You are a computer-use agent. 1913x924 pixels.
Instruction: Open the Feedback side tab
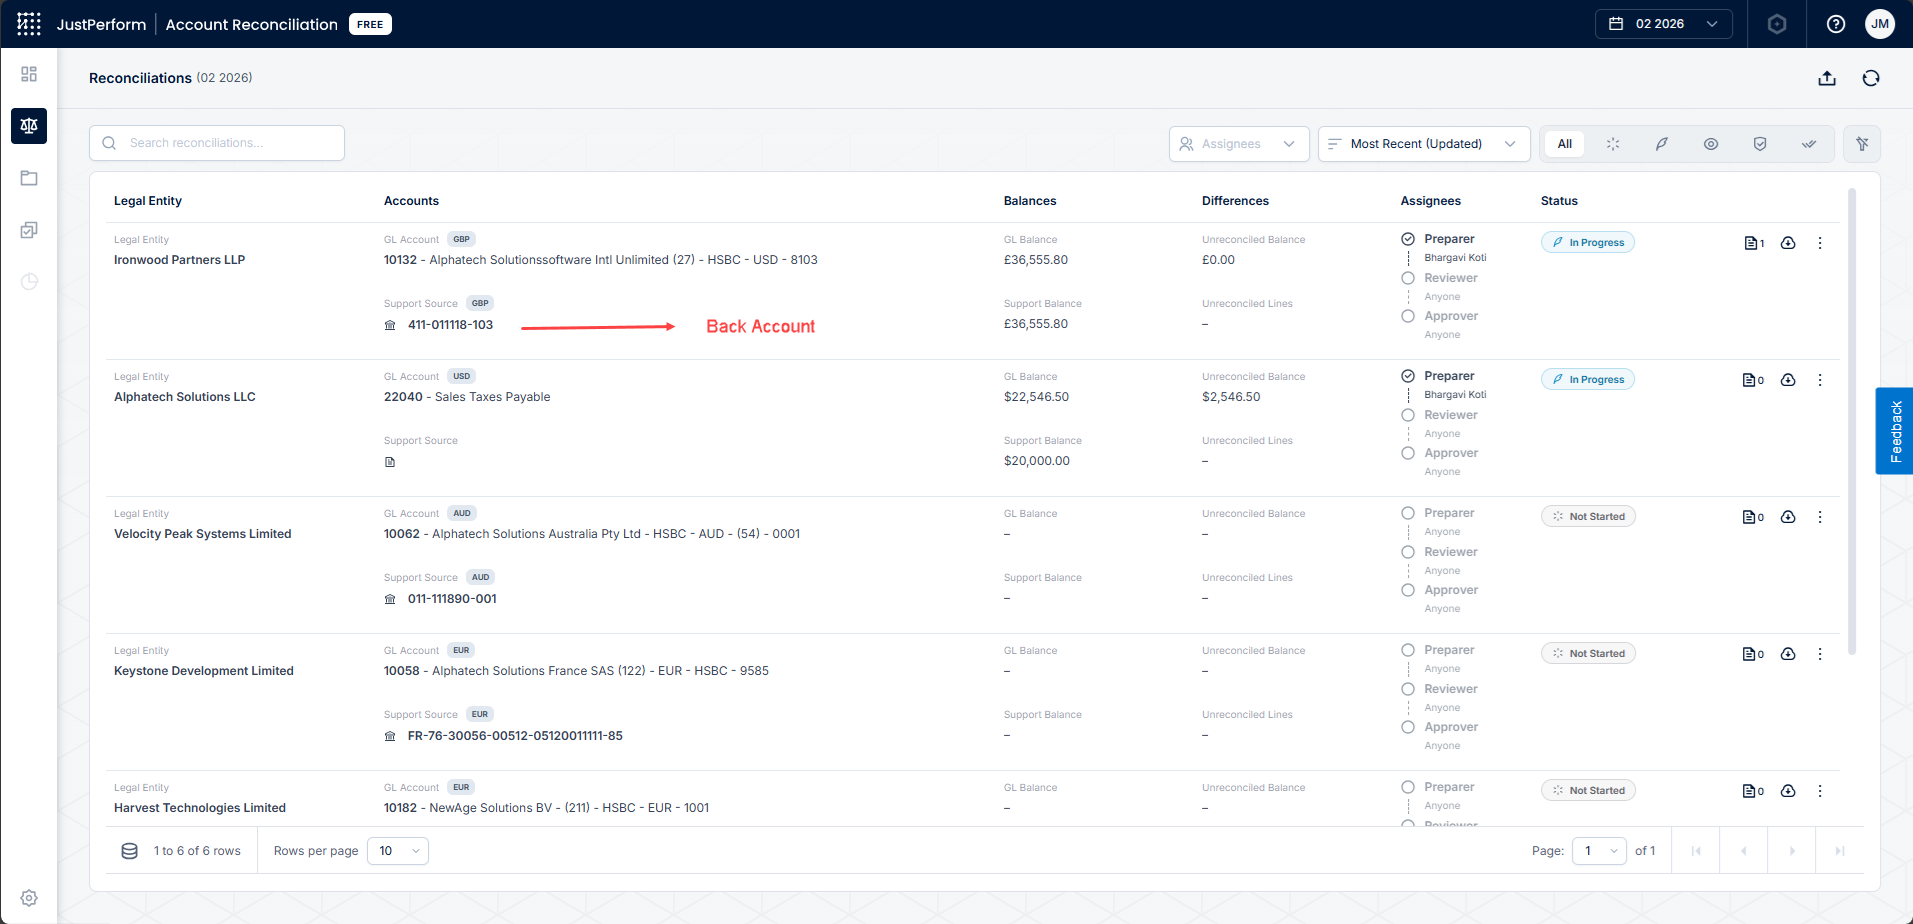[x=1895, y=431]
